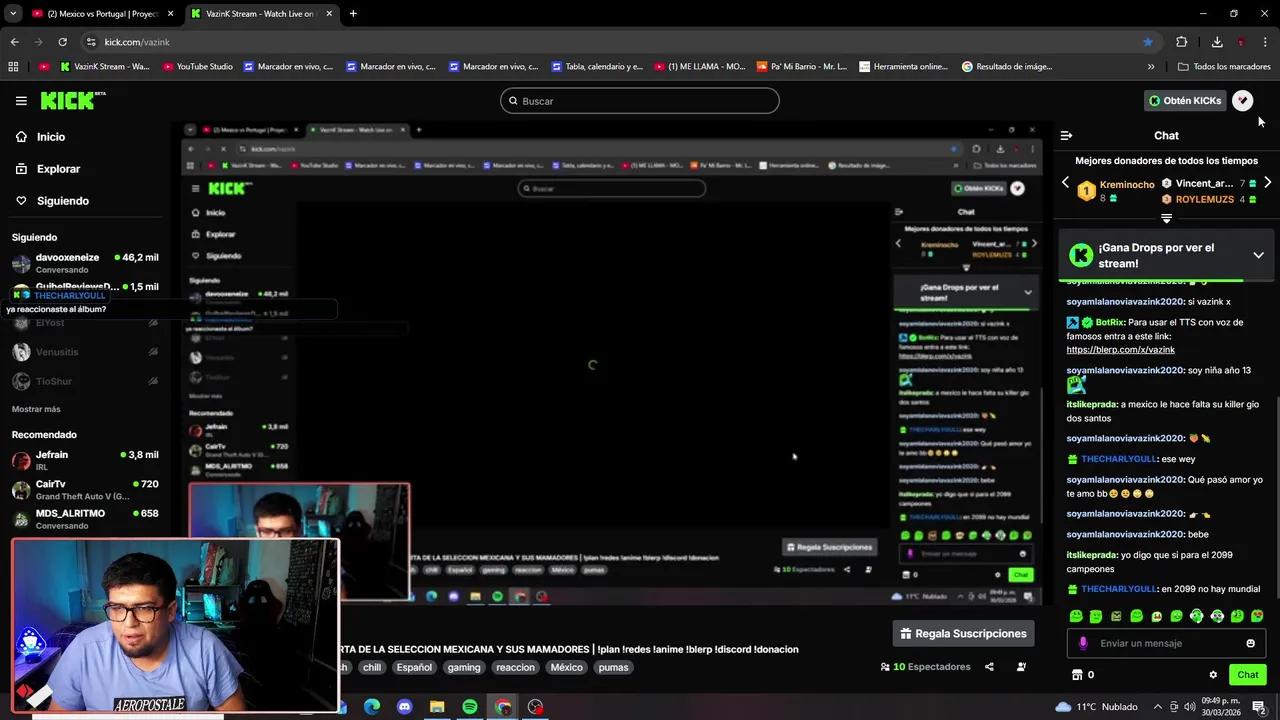Share the stream via share icon
This screenshot has height=720, width=1280.
point(989,667)
